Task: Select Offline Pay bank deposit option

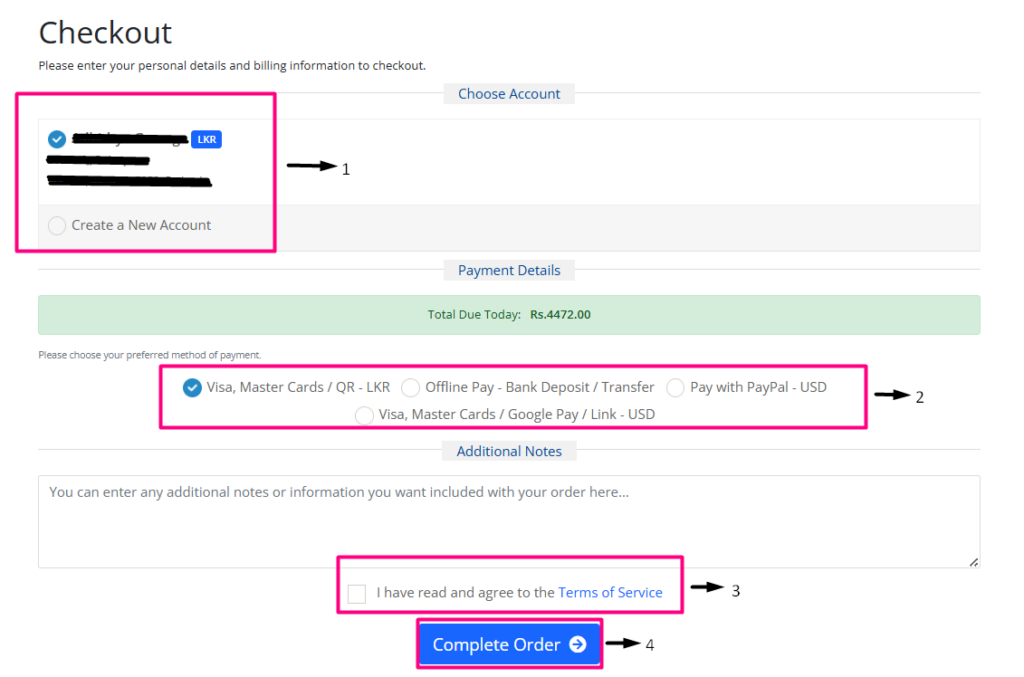Action: (x=410, y=388)
